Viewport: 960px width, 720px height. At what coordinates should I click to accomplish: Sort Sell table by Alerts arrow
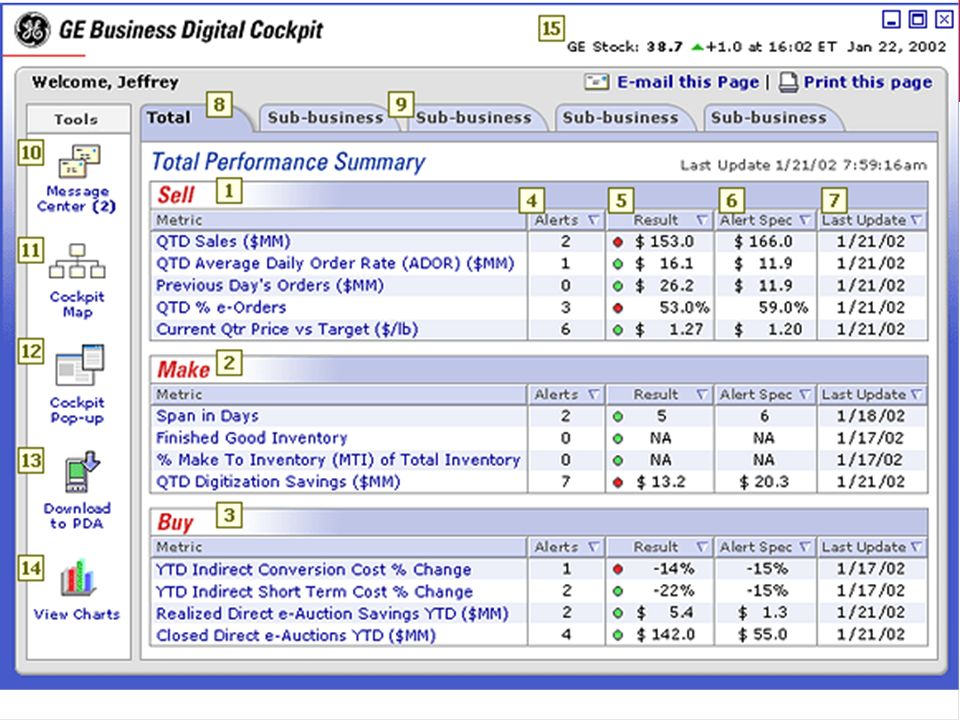click(593, 220)
